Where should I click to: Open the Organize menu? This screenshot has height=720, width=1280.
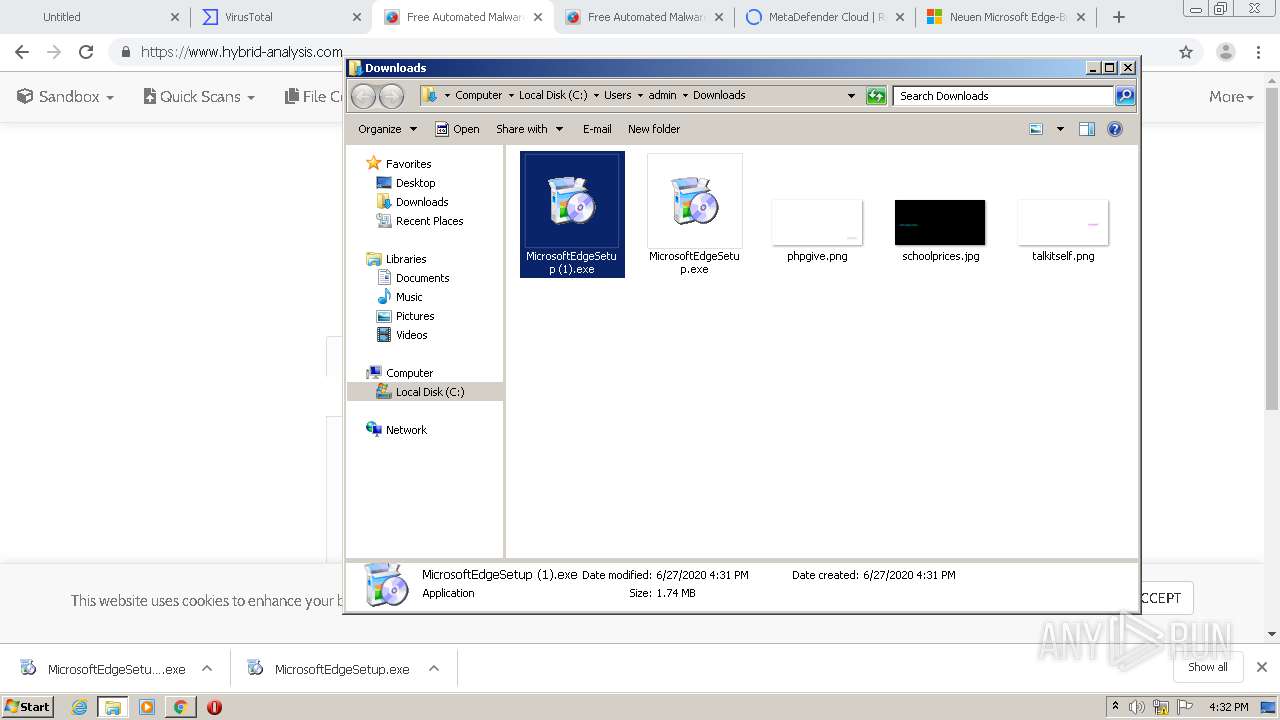coord(387,129)
